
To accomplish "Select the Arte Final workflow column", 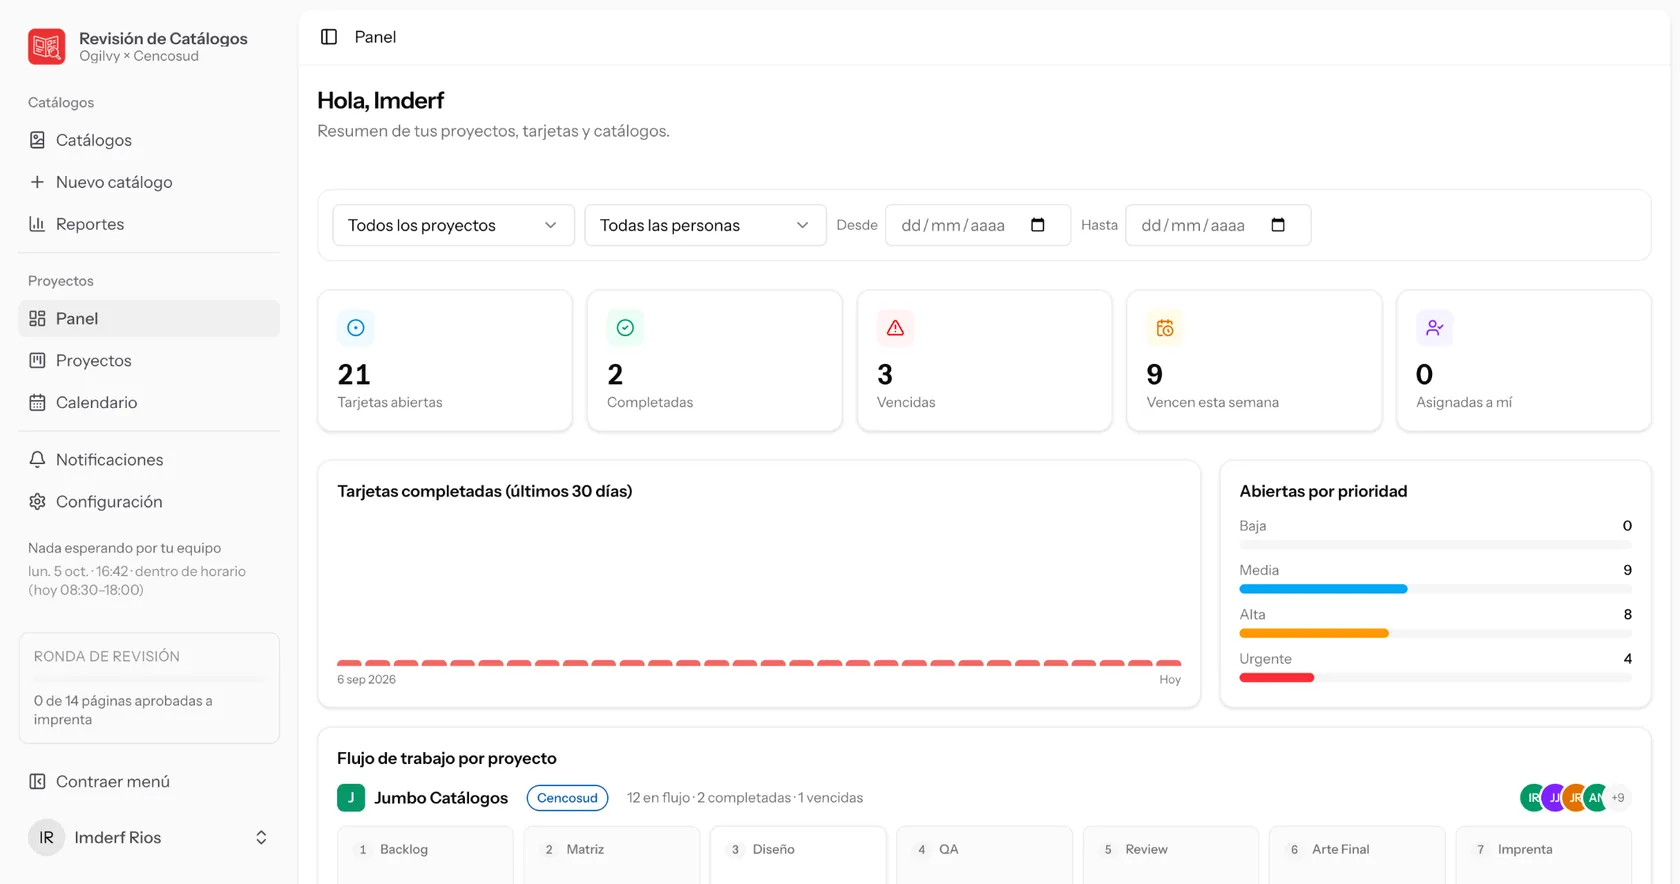I will 1357,854.
